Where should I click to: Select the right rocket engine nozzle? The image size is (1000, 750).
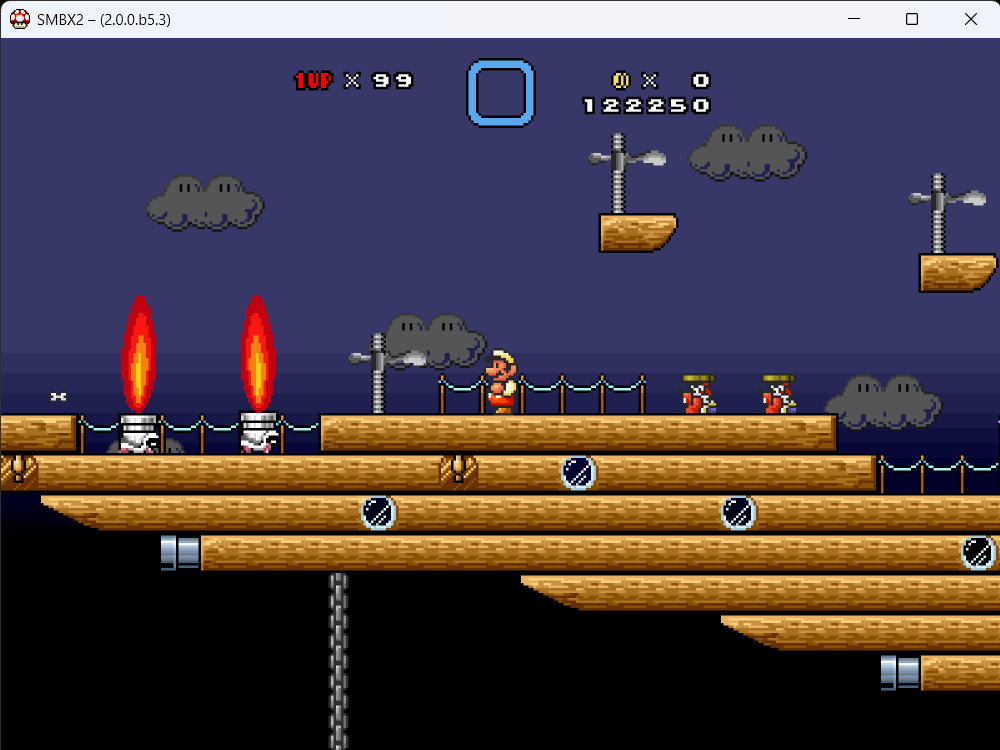point(257,430)
